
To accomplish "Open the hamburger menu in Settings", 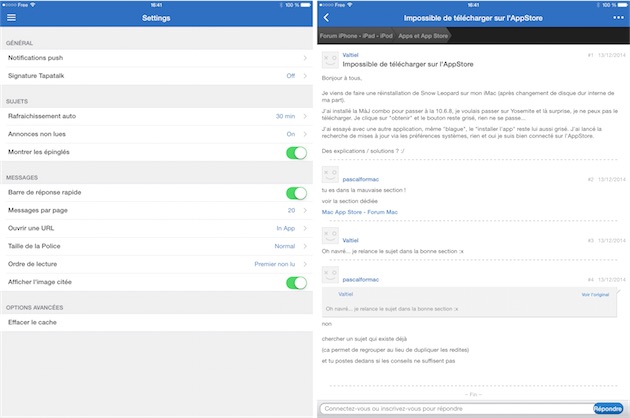I will pyautogui.click(x=11, y=18).
